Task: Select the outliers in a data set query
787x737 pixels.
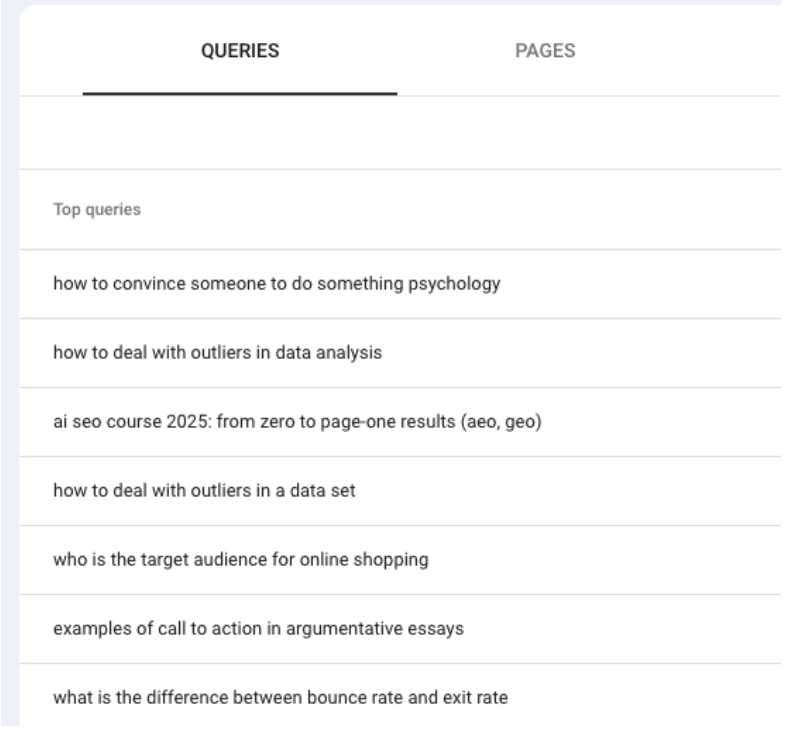Action: point(214,491)
